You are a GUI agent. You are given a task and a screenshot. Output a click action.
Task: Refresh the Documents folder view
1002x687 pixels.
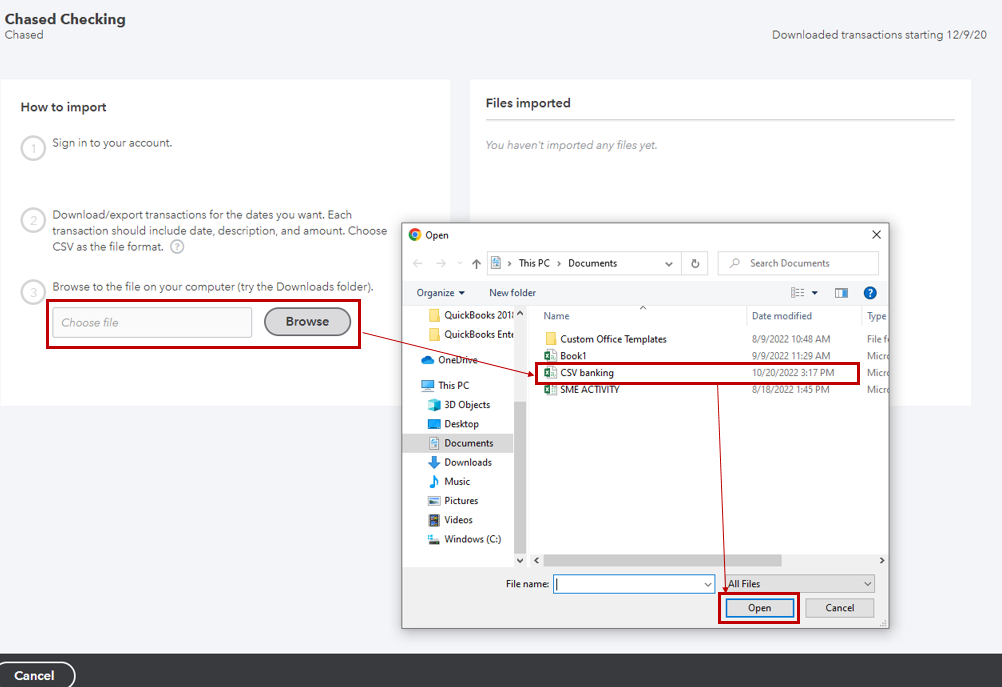coord(695,263)
